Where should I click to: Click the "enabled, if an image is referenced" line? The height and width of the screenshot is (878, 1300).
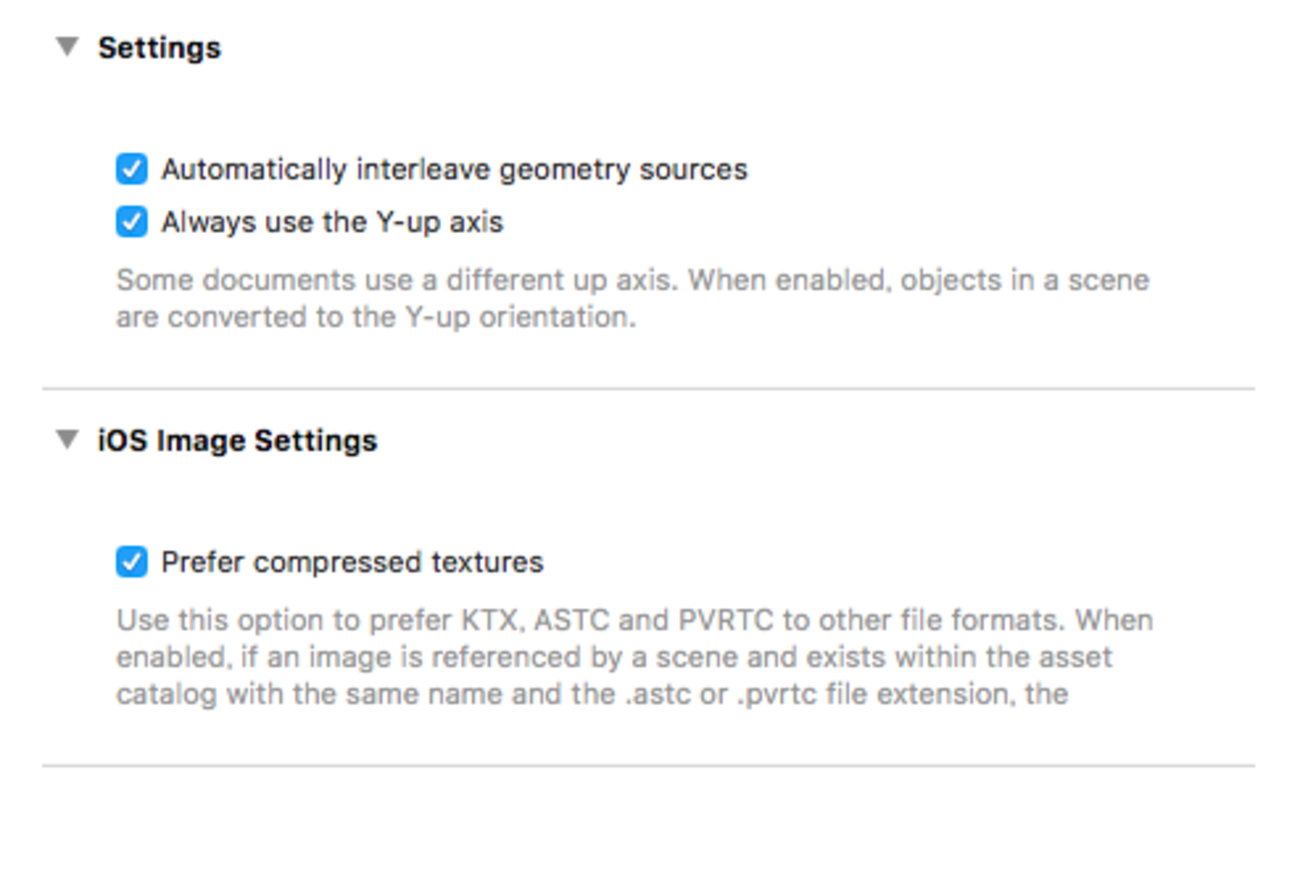click(x=614, y=657)
